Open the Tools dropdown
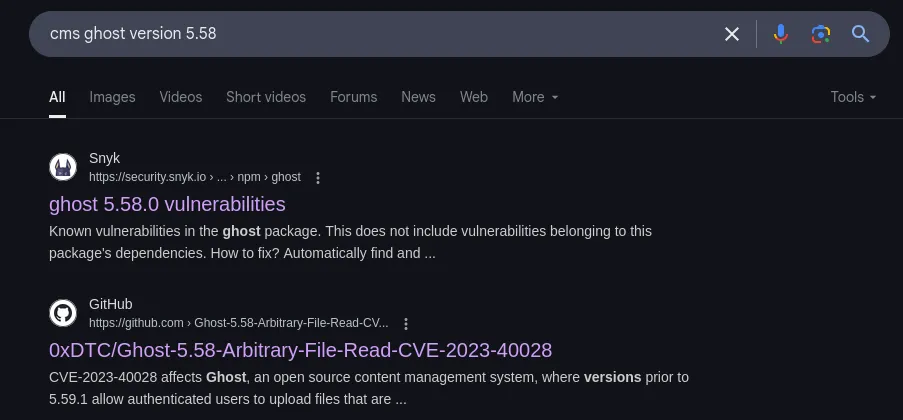 853,97
